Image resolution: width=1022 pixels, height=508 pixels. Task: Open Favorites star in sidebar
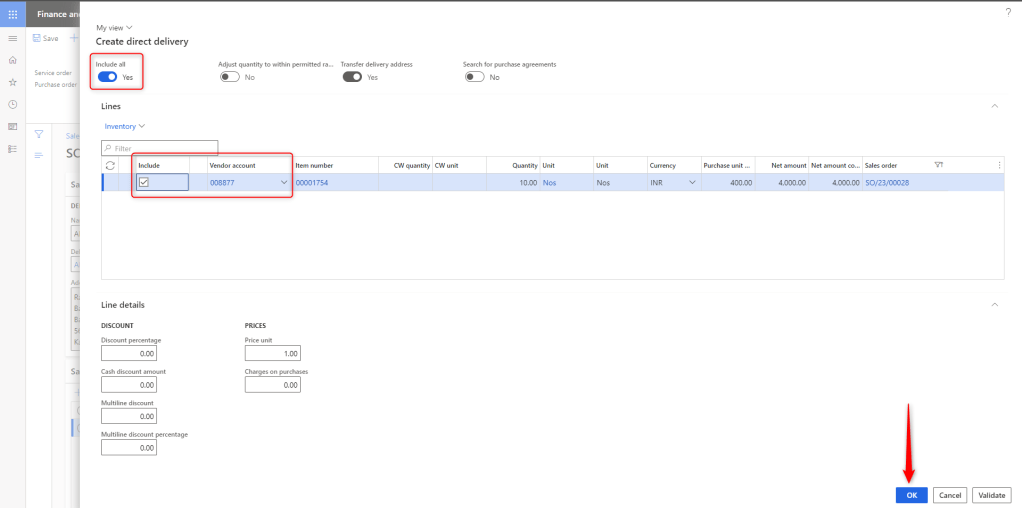coord(12,82)
